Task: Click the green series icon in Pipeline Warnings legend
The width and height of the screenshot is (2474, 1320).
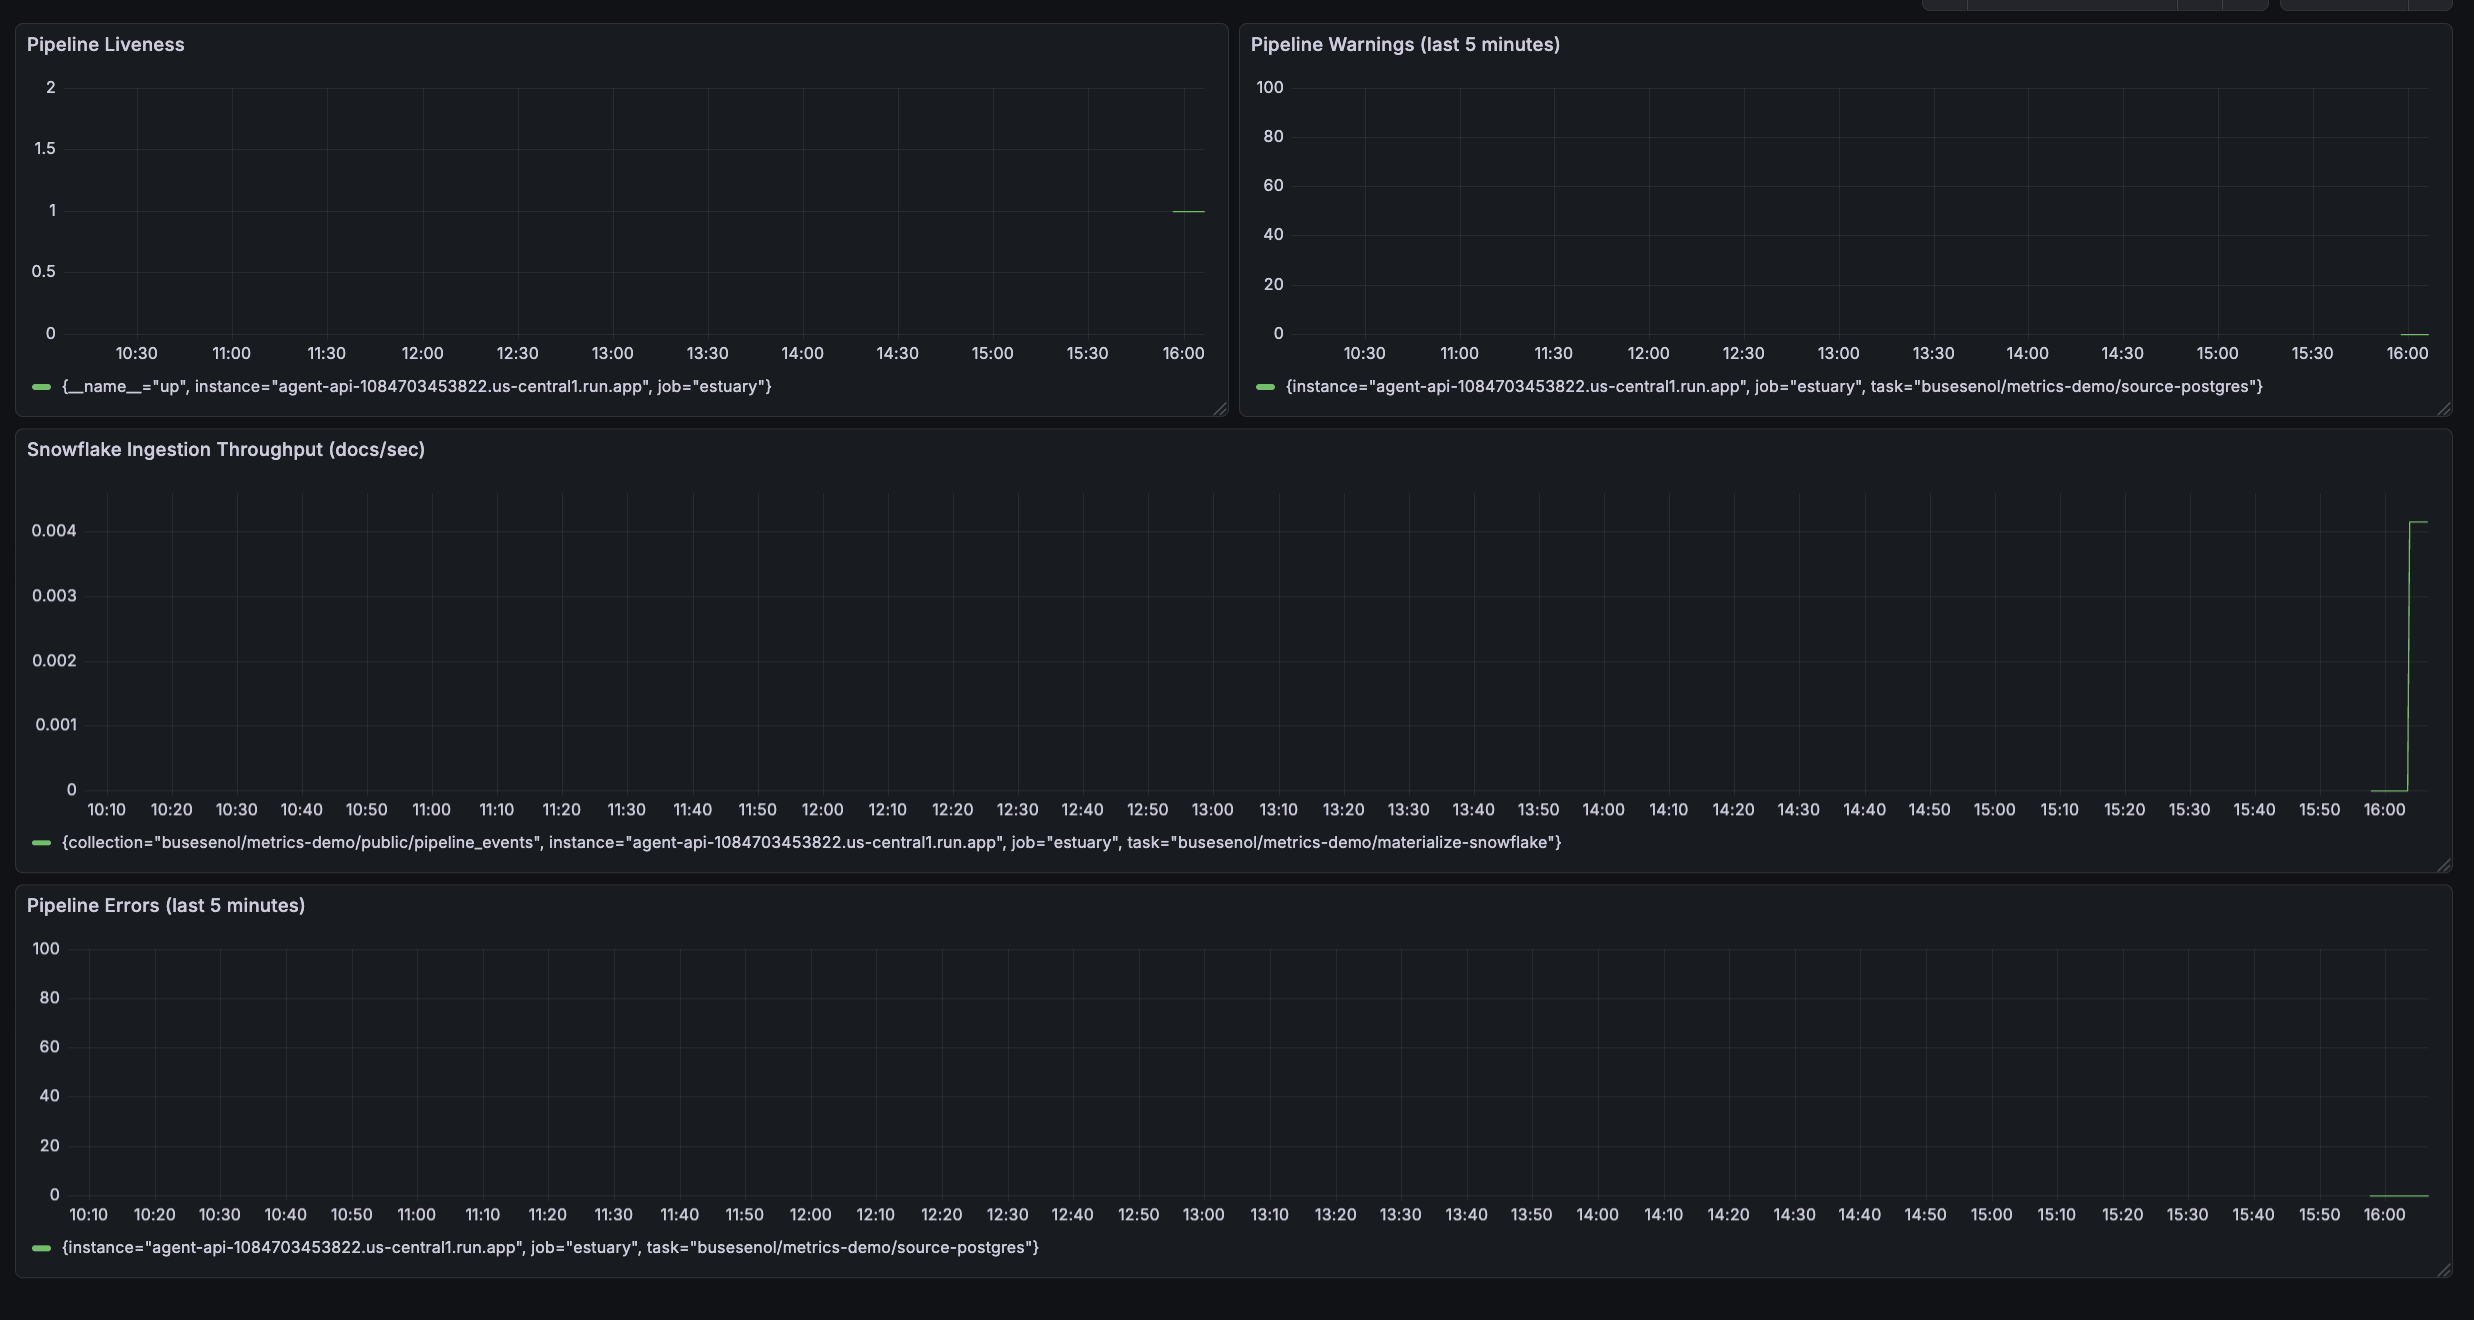Action: [x=1267, y=386]
